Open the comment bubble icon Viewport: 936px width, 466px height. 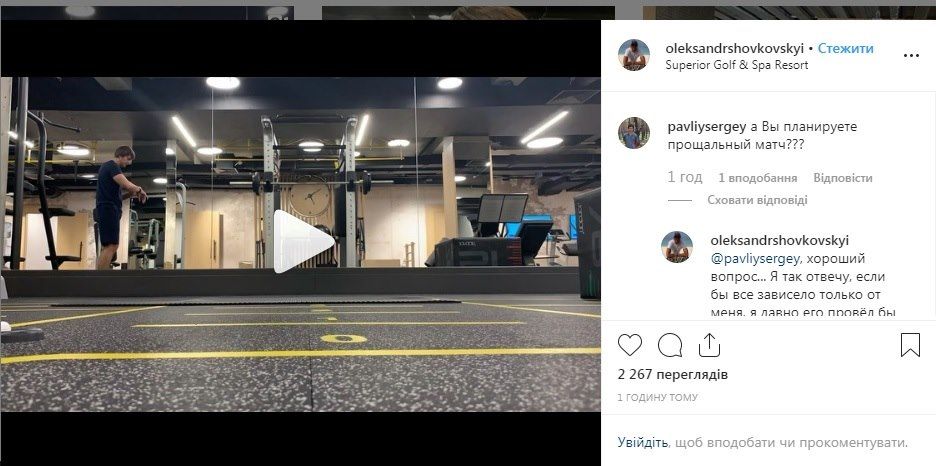pos(670,345)
